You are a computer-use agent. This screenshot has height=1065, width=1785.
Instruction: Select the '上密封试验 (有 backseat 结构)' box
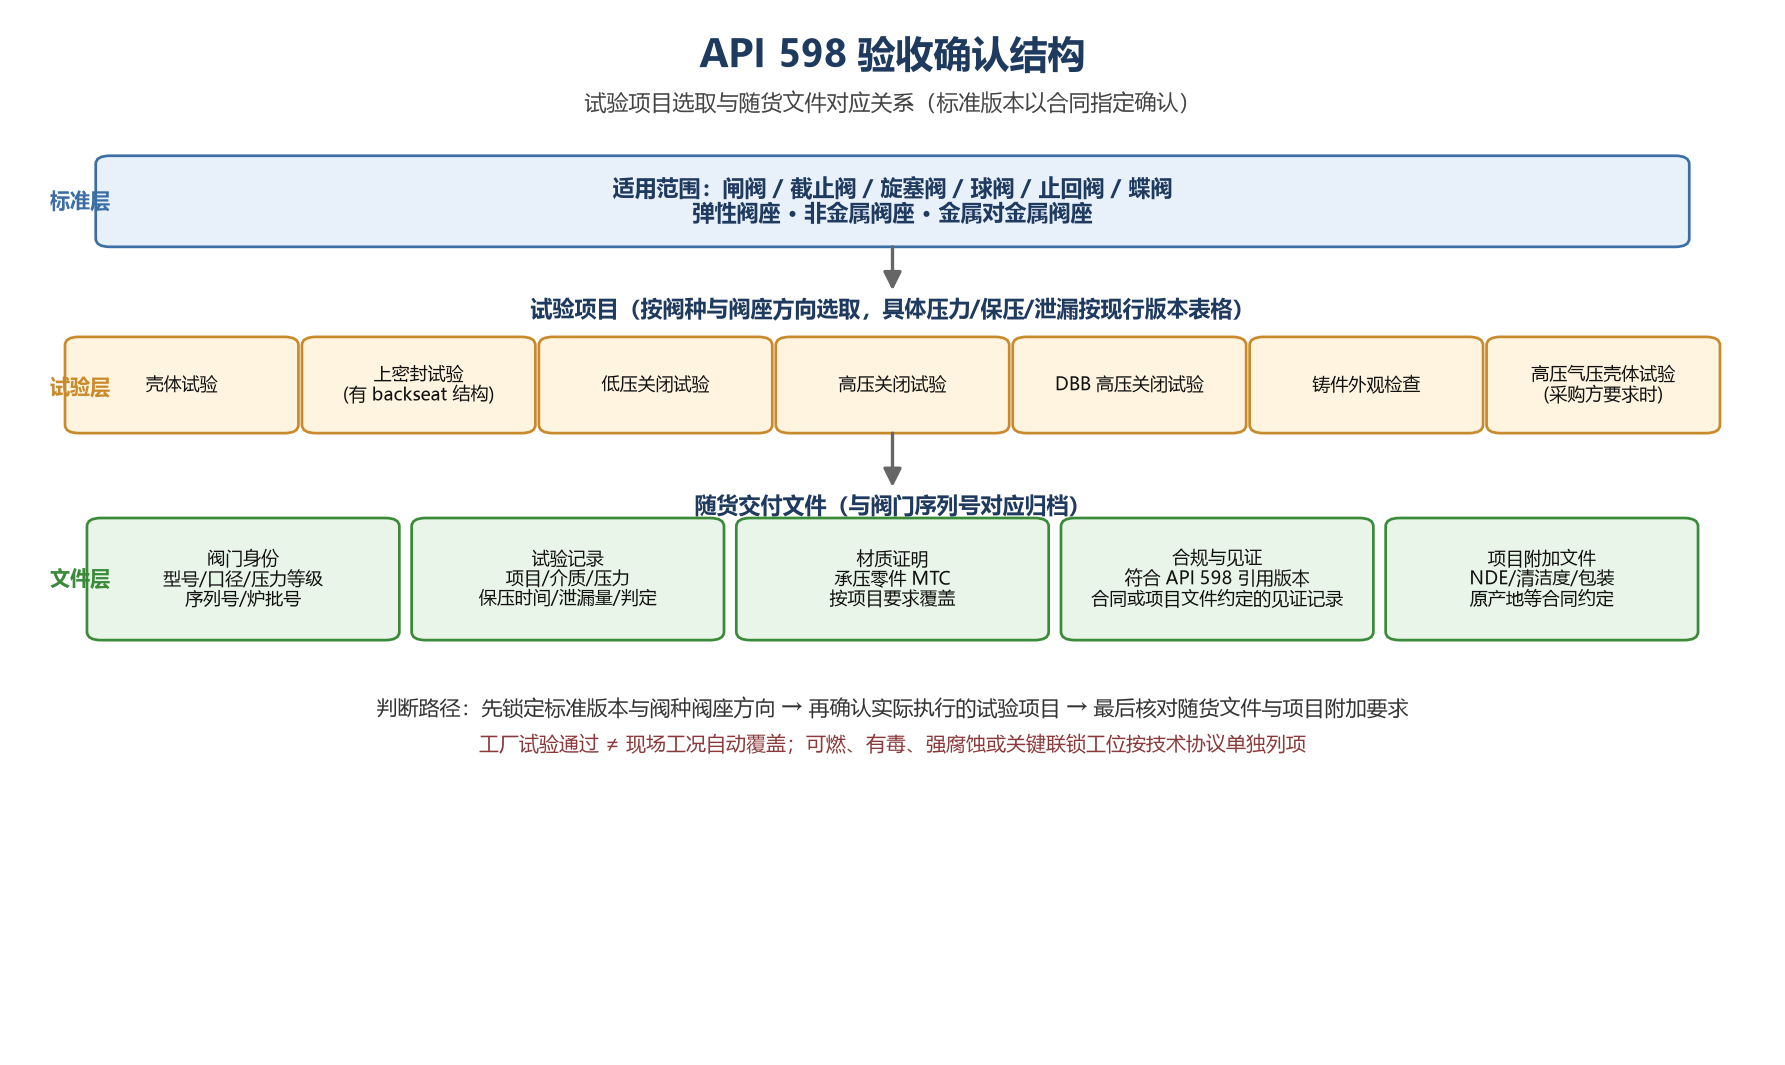pyautogui.click(x=419, y=385)
